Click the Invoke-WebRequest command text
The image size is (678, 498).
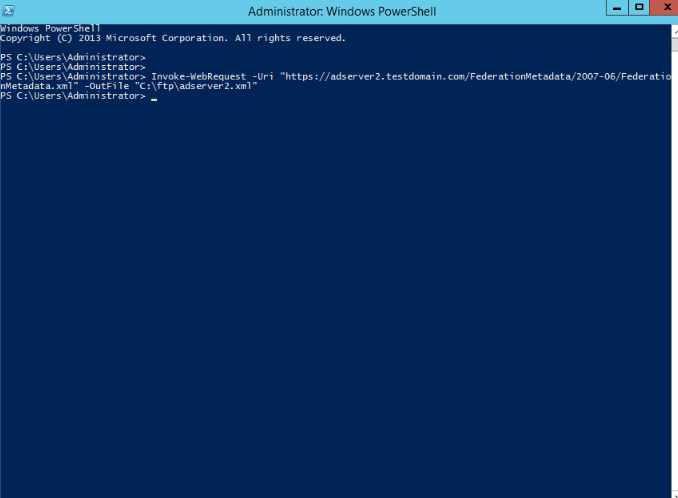(x=198, y=77)
